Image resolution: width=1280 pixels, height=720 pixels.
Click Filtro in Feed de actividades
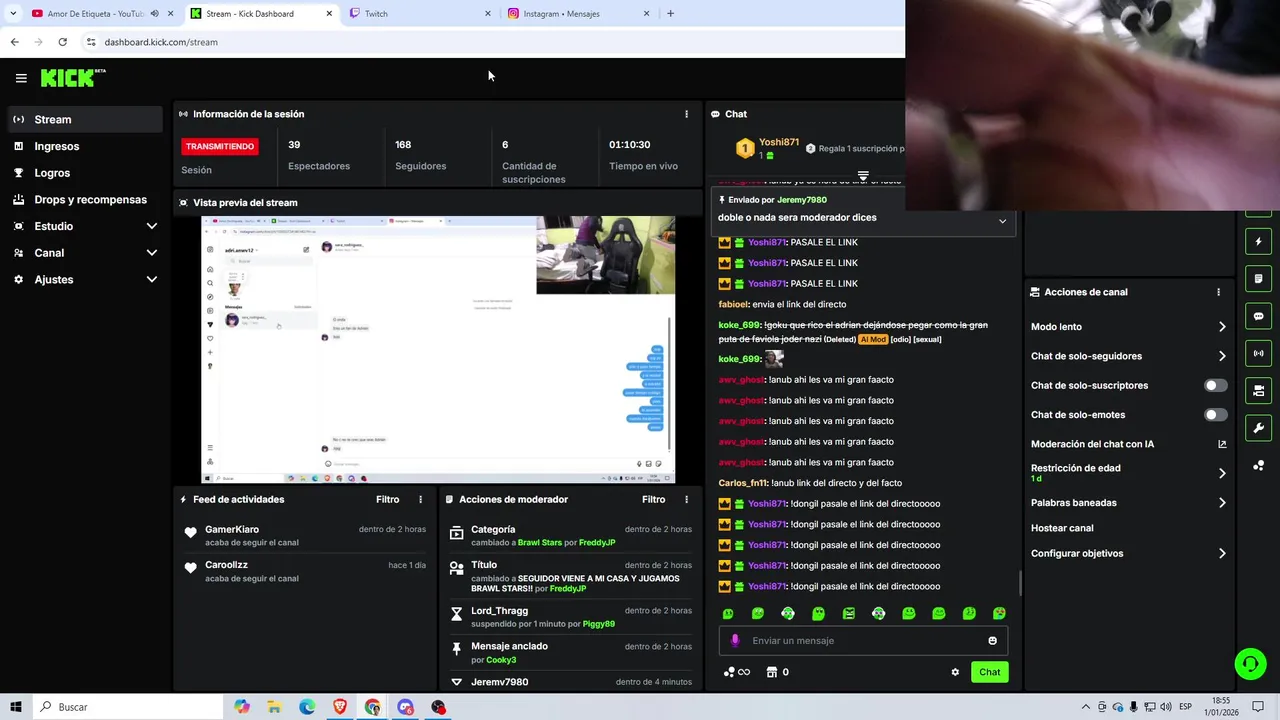point(387,499)
